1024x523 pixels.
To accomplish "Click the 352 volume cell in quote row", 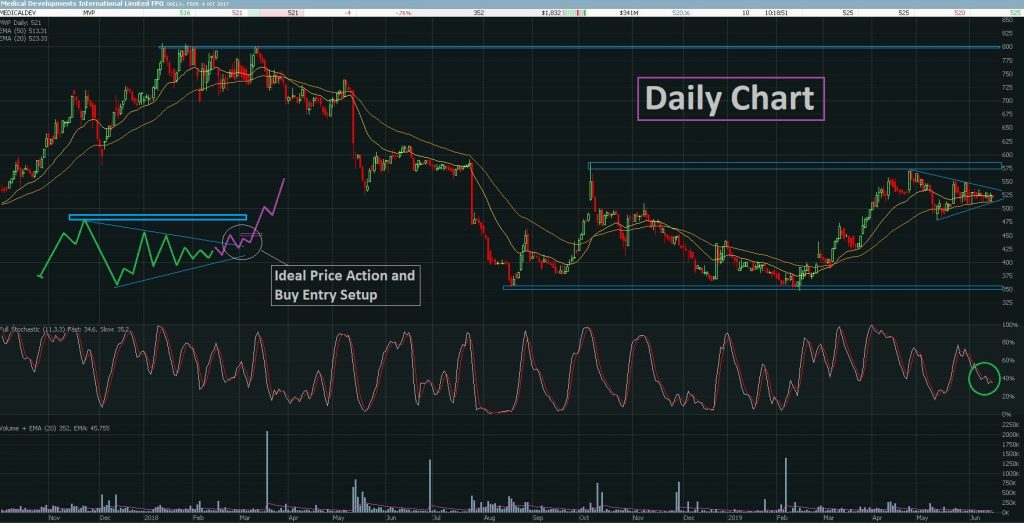I will coord(479,13).
